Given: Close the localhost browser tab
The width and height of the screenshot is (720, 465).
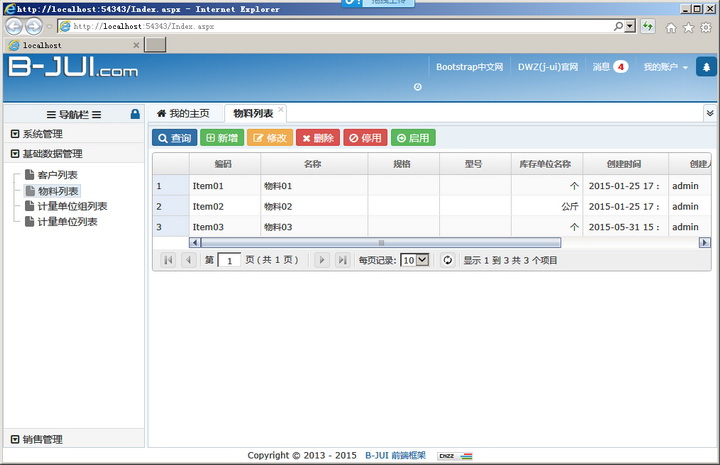Looking at the screenshot, I should [136, 45].
